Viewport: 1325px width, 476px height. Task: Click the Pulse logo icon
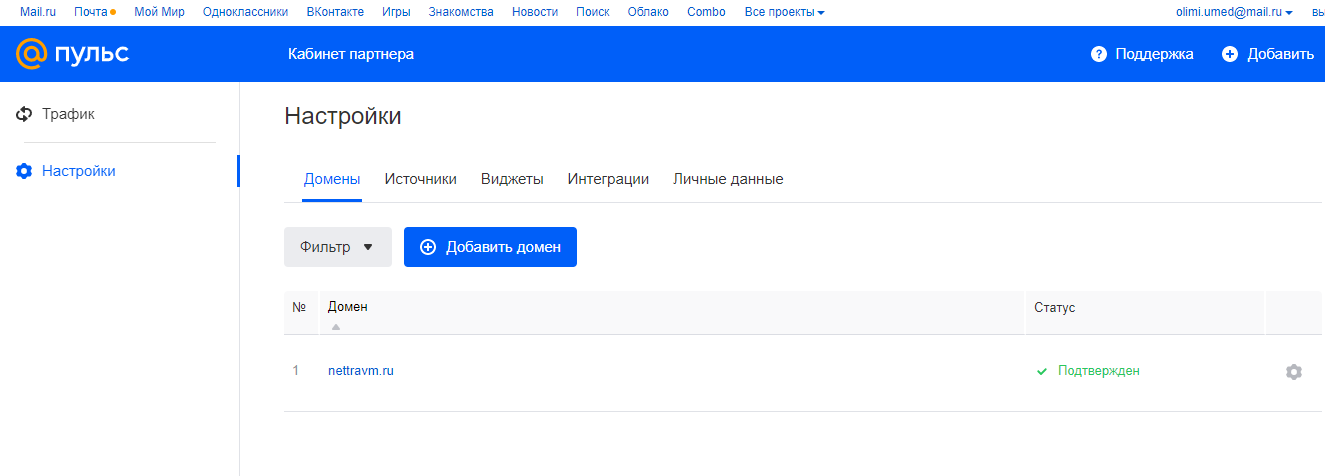31,54
